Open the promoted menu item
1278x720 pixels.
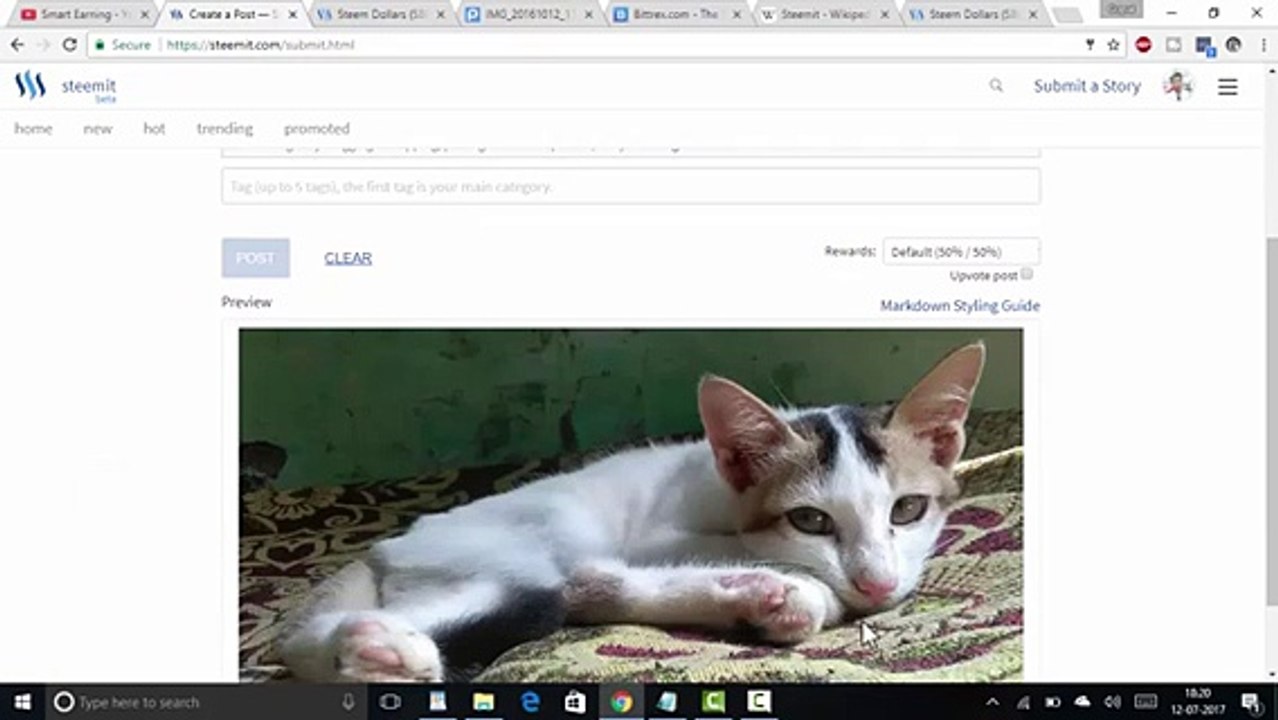click(x=317, y=129)
